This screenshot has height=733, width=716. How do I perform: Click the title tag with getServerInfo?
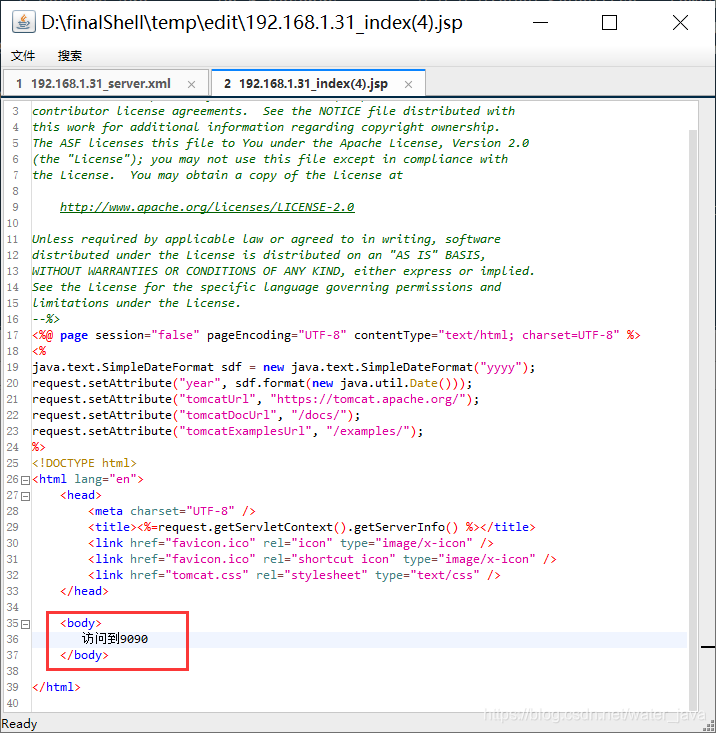(x=312, y=527)
